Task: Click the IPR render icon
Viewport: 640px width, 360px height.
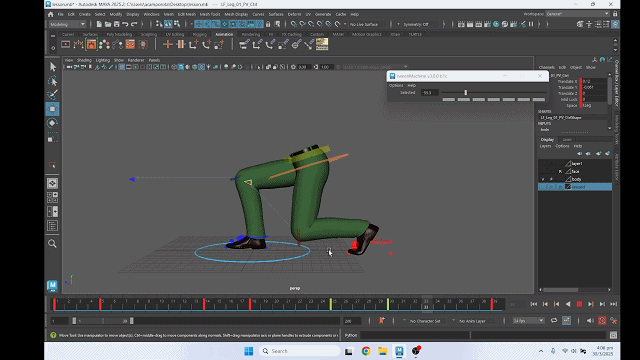Action: click(x=478, y=24)
